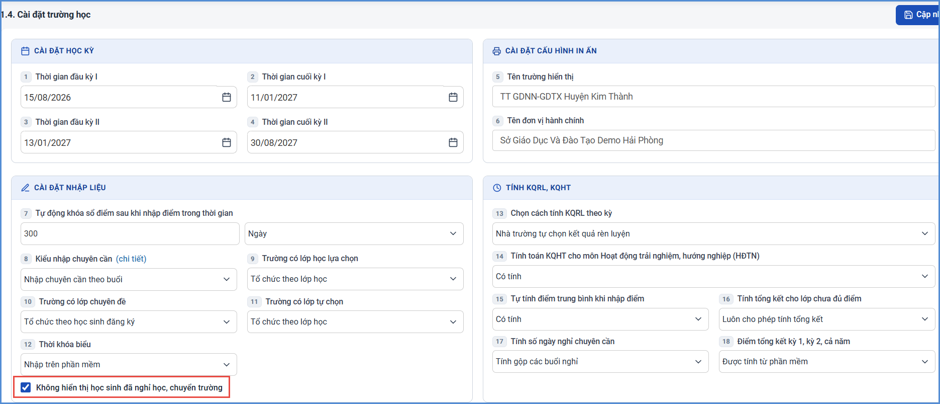Open Trường có lớp học lựa chọn dropdown
This screenshot has height=404, width=940.
(355, 279)
